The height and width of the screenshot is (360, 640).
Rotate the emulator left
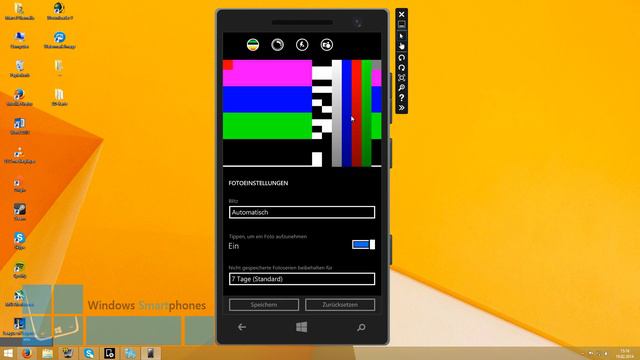pos(402,57)
